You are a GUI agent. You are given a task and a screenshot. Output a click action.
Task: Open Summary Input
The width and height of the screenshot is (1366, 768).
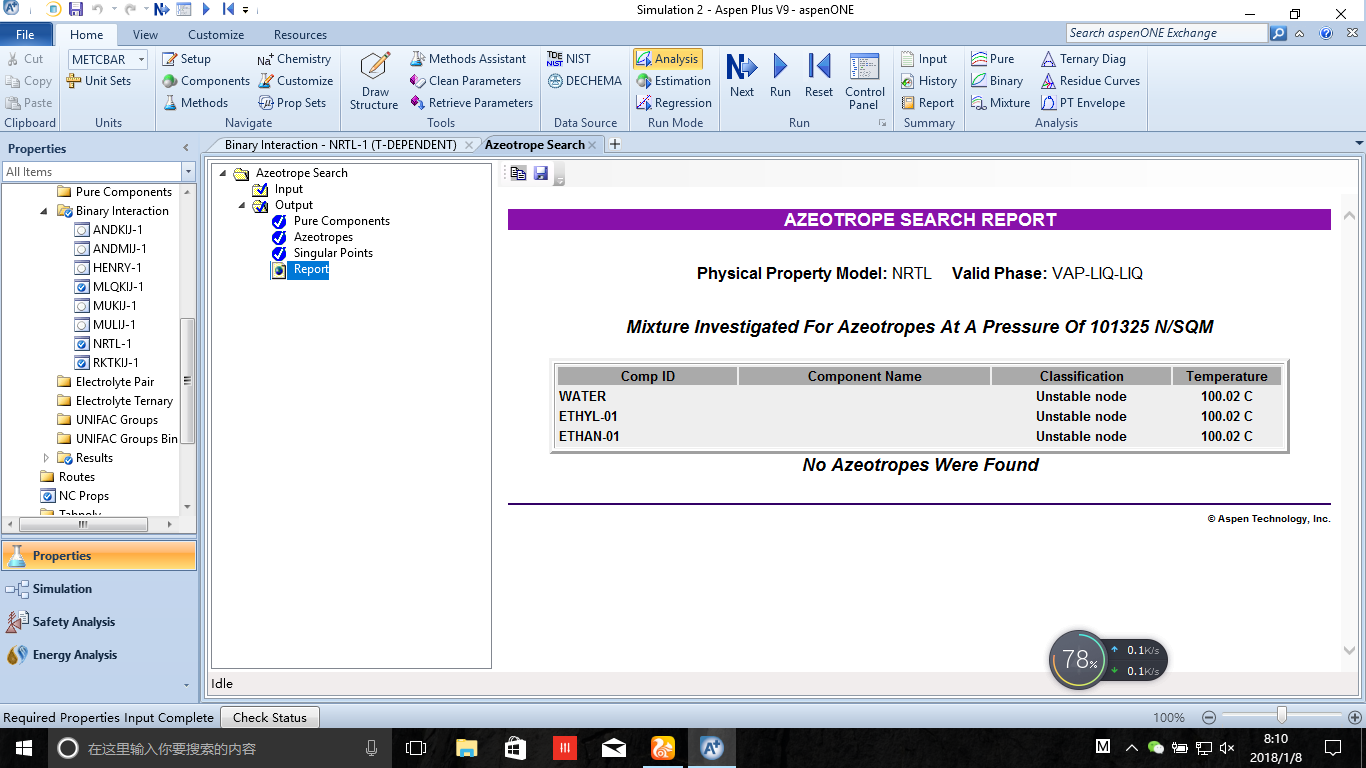923,59
